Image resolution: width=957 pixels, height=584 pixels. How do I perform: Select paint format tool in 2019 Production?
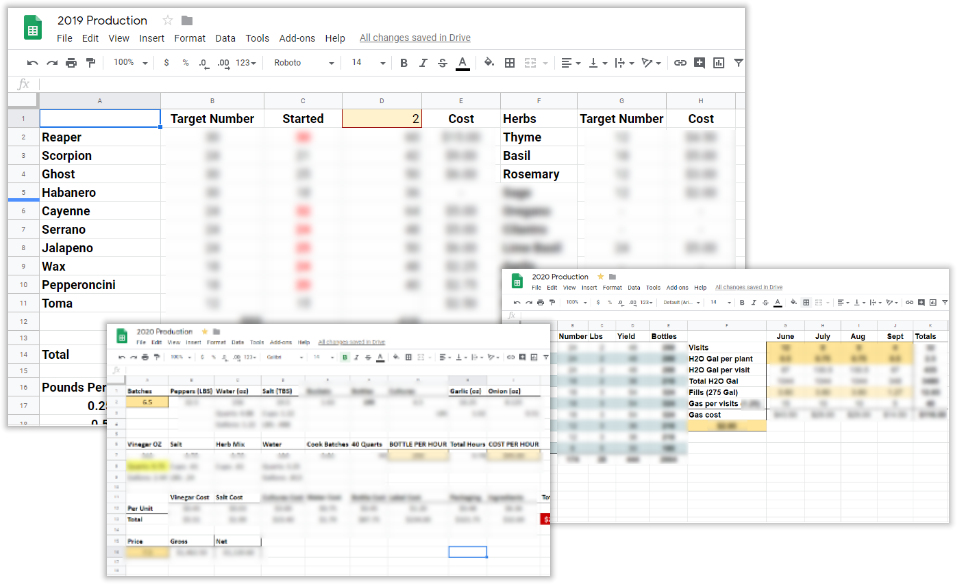91,63
